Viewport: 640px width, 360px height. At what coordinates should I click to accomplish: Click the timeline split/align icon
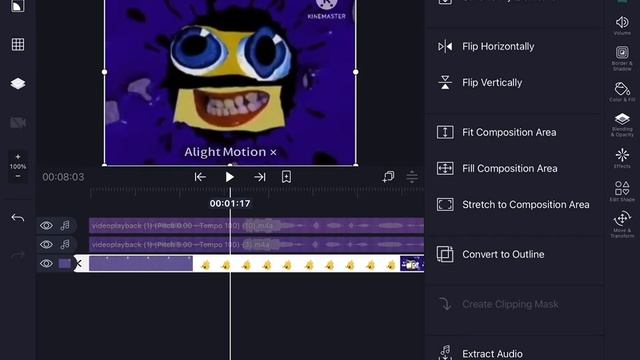click(412, 177)
